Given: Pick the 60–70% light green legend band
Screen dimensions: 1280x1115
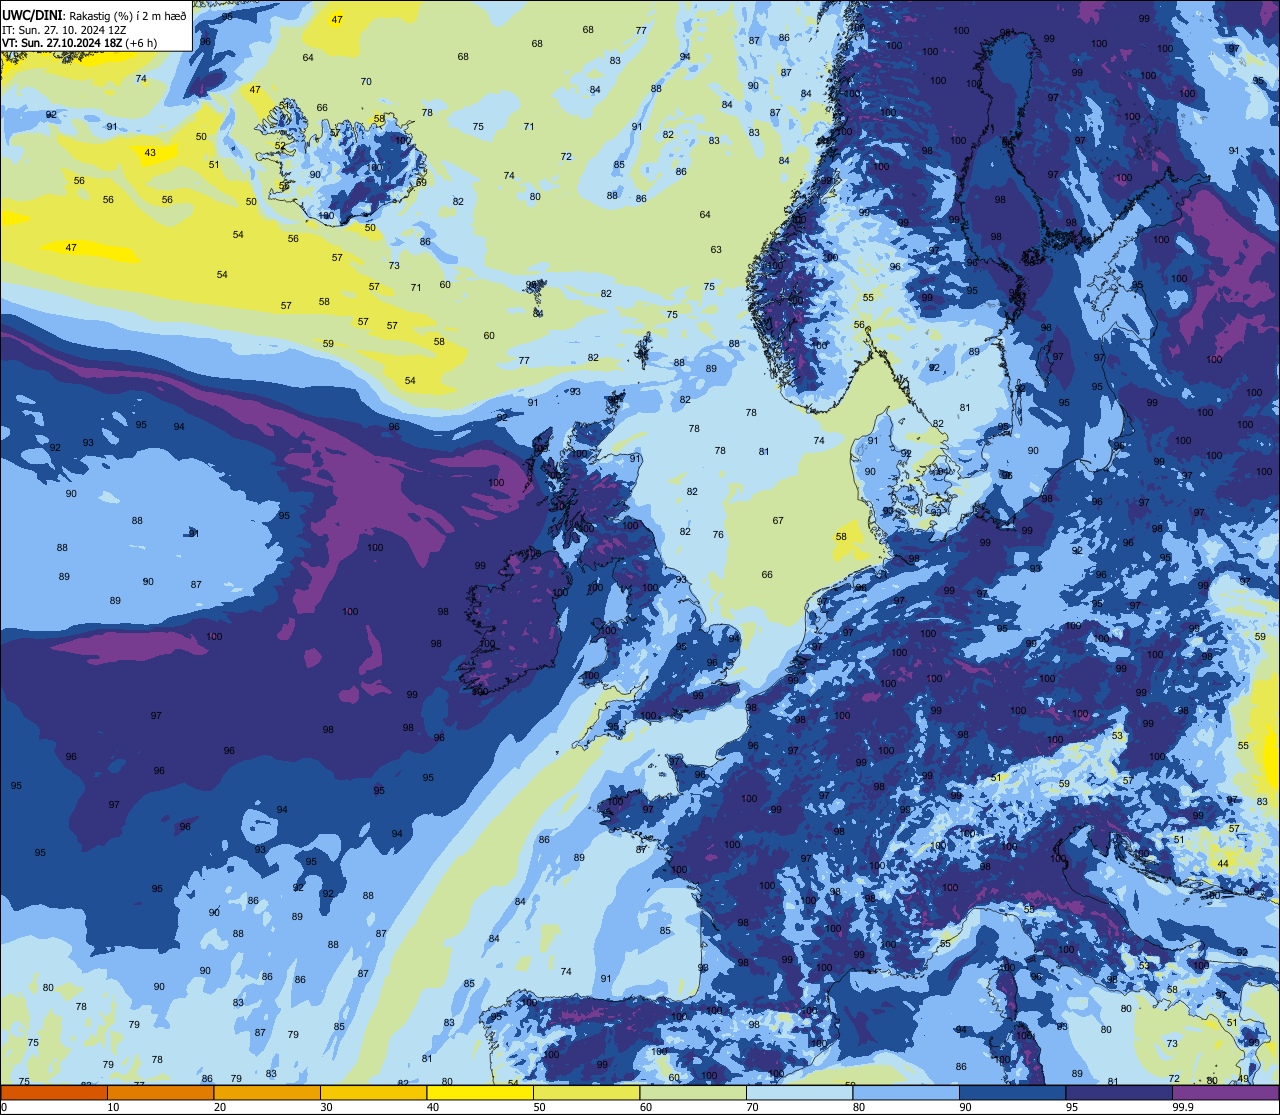Looking at the screenshot, I should [693, 1092].
